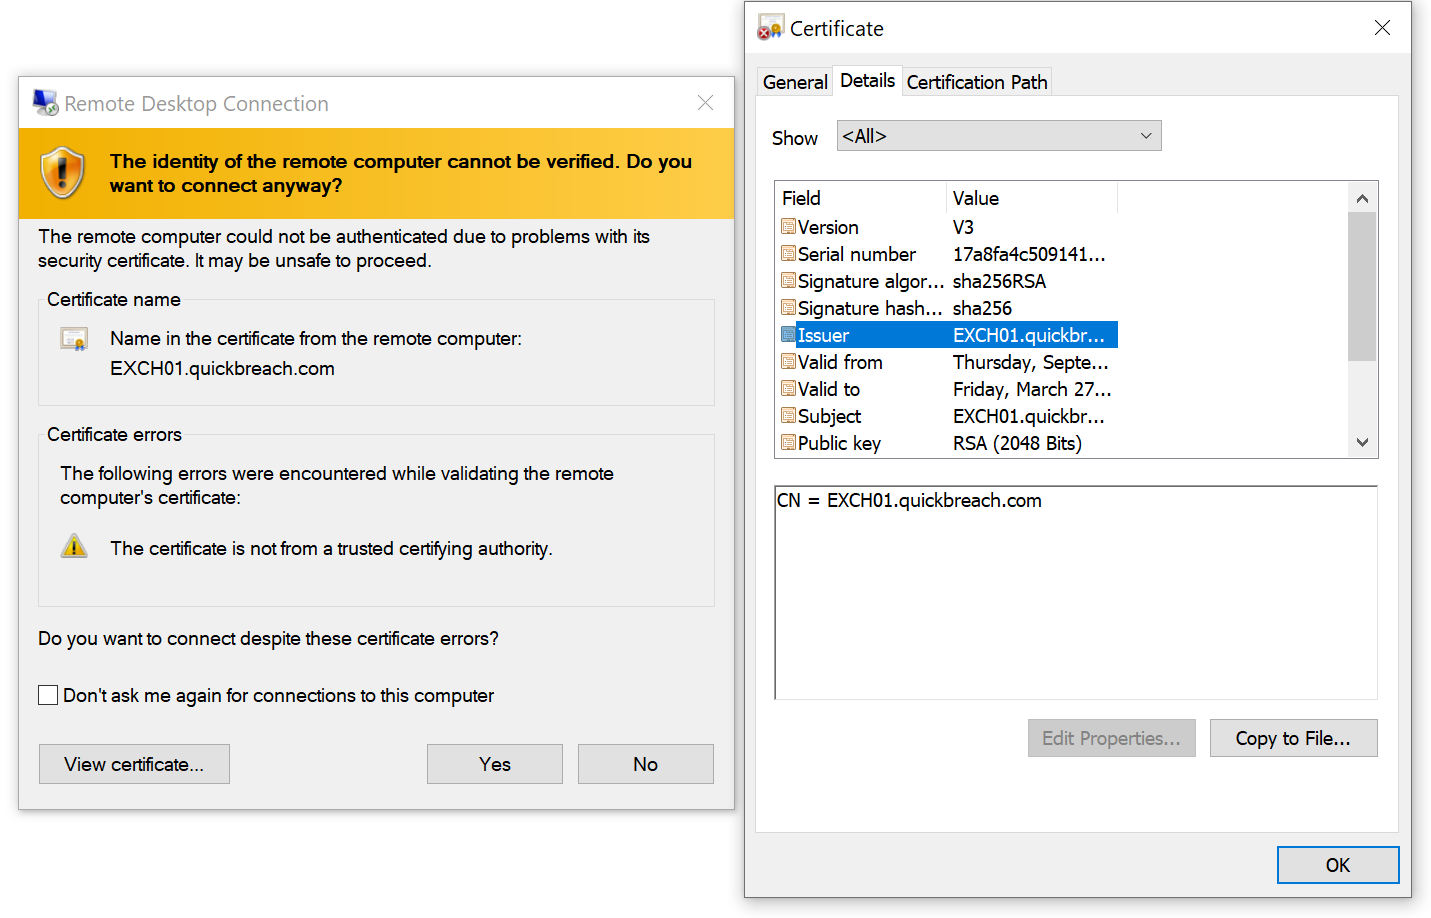Click the Valid to field icon
The image size is (1431, 918).
point(788,389)
